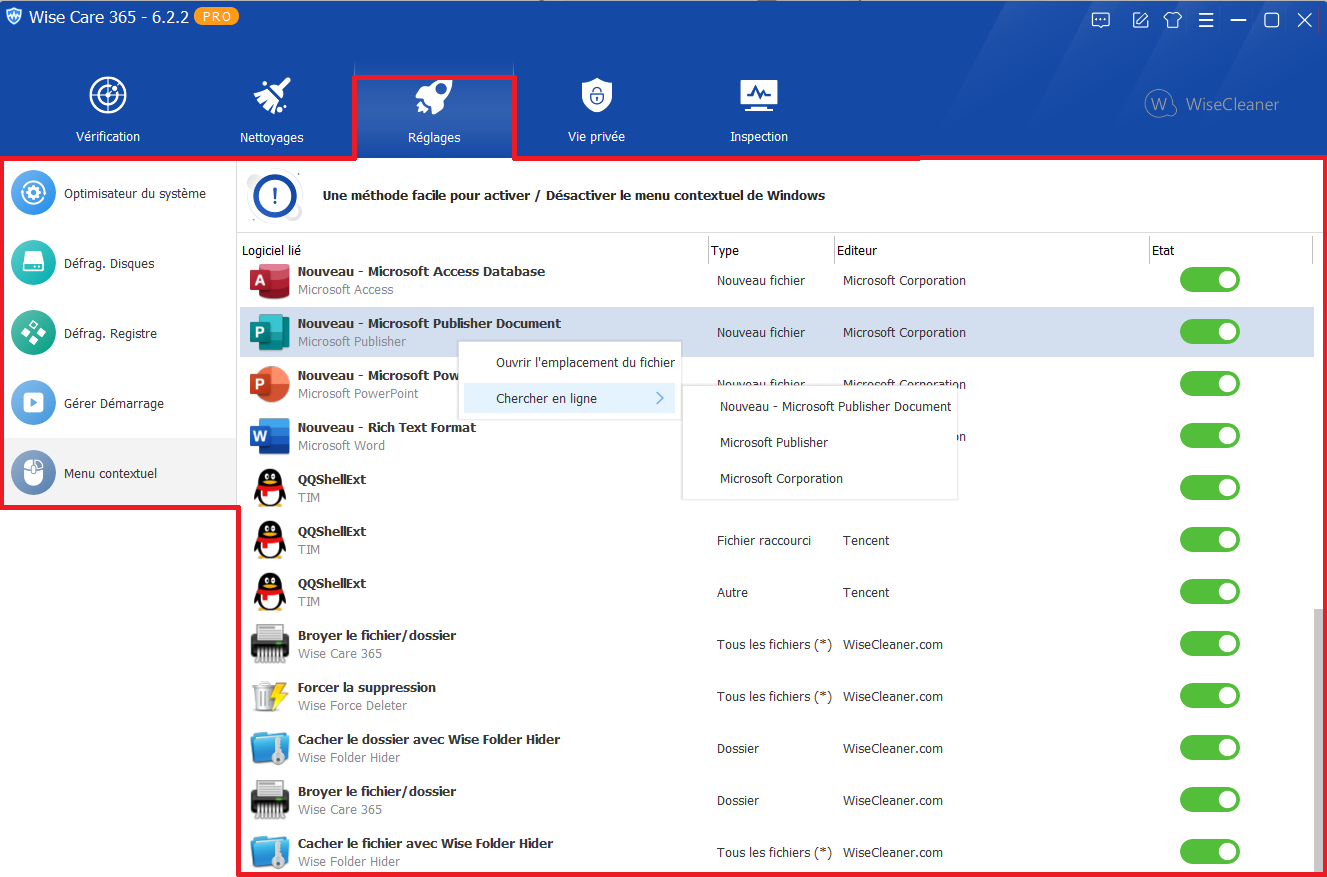
Task: Open the feedback chat icon in title bar
Action: point(1101,20)
